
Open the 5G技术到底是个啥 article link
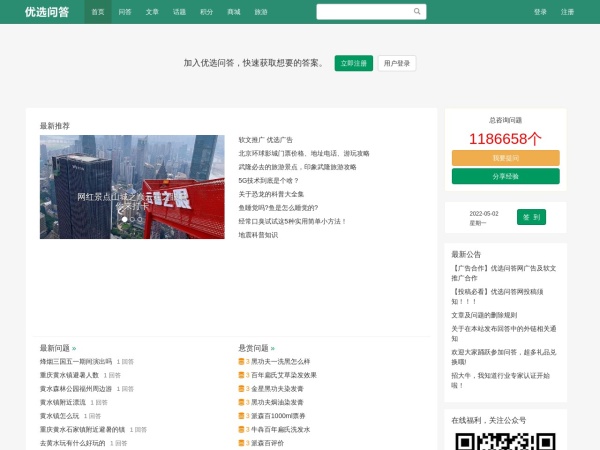tap(268, 180)
